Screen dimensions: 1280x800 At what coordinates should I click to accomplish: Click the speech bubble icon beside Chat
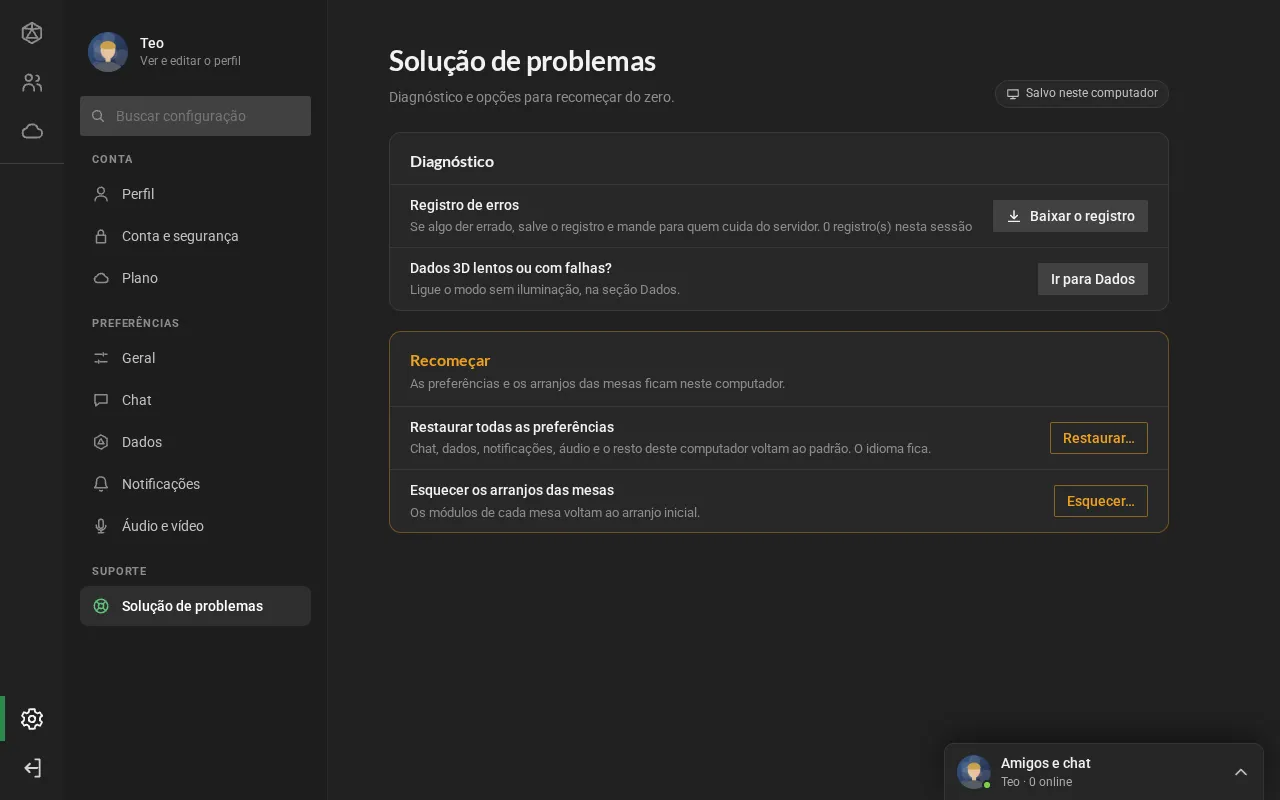coord(101,400)
